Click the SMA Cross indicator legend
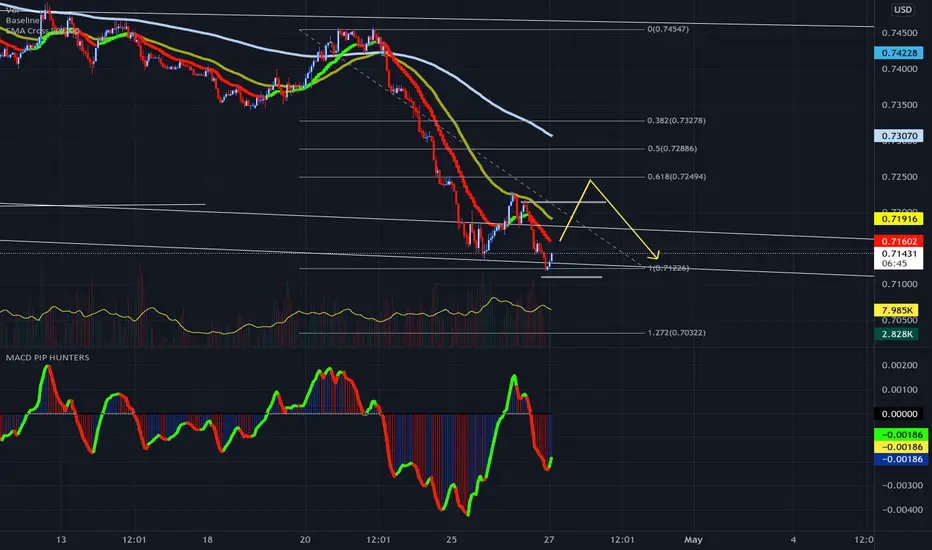The image size is (932, 550). click(42, 30)
